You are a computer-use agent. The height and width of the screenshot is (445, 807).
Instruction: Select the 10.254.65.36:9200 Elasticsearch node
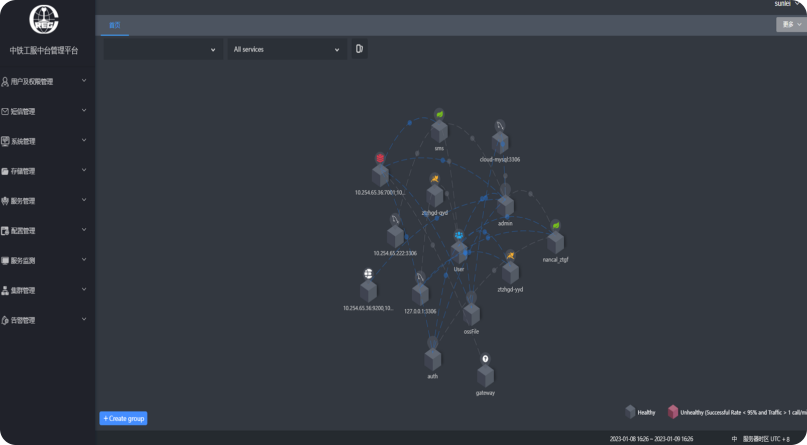[x=369, y=291]
